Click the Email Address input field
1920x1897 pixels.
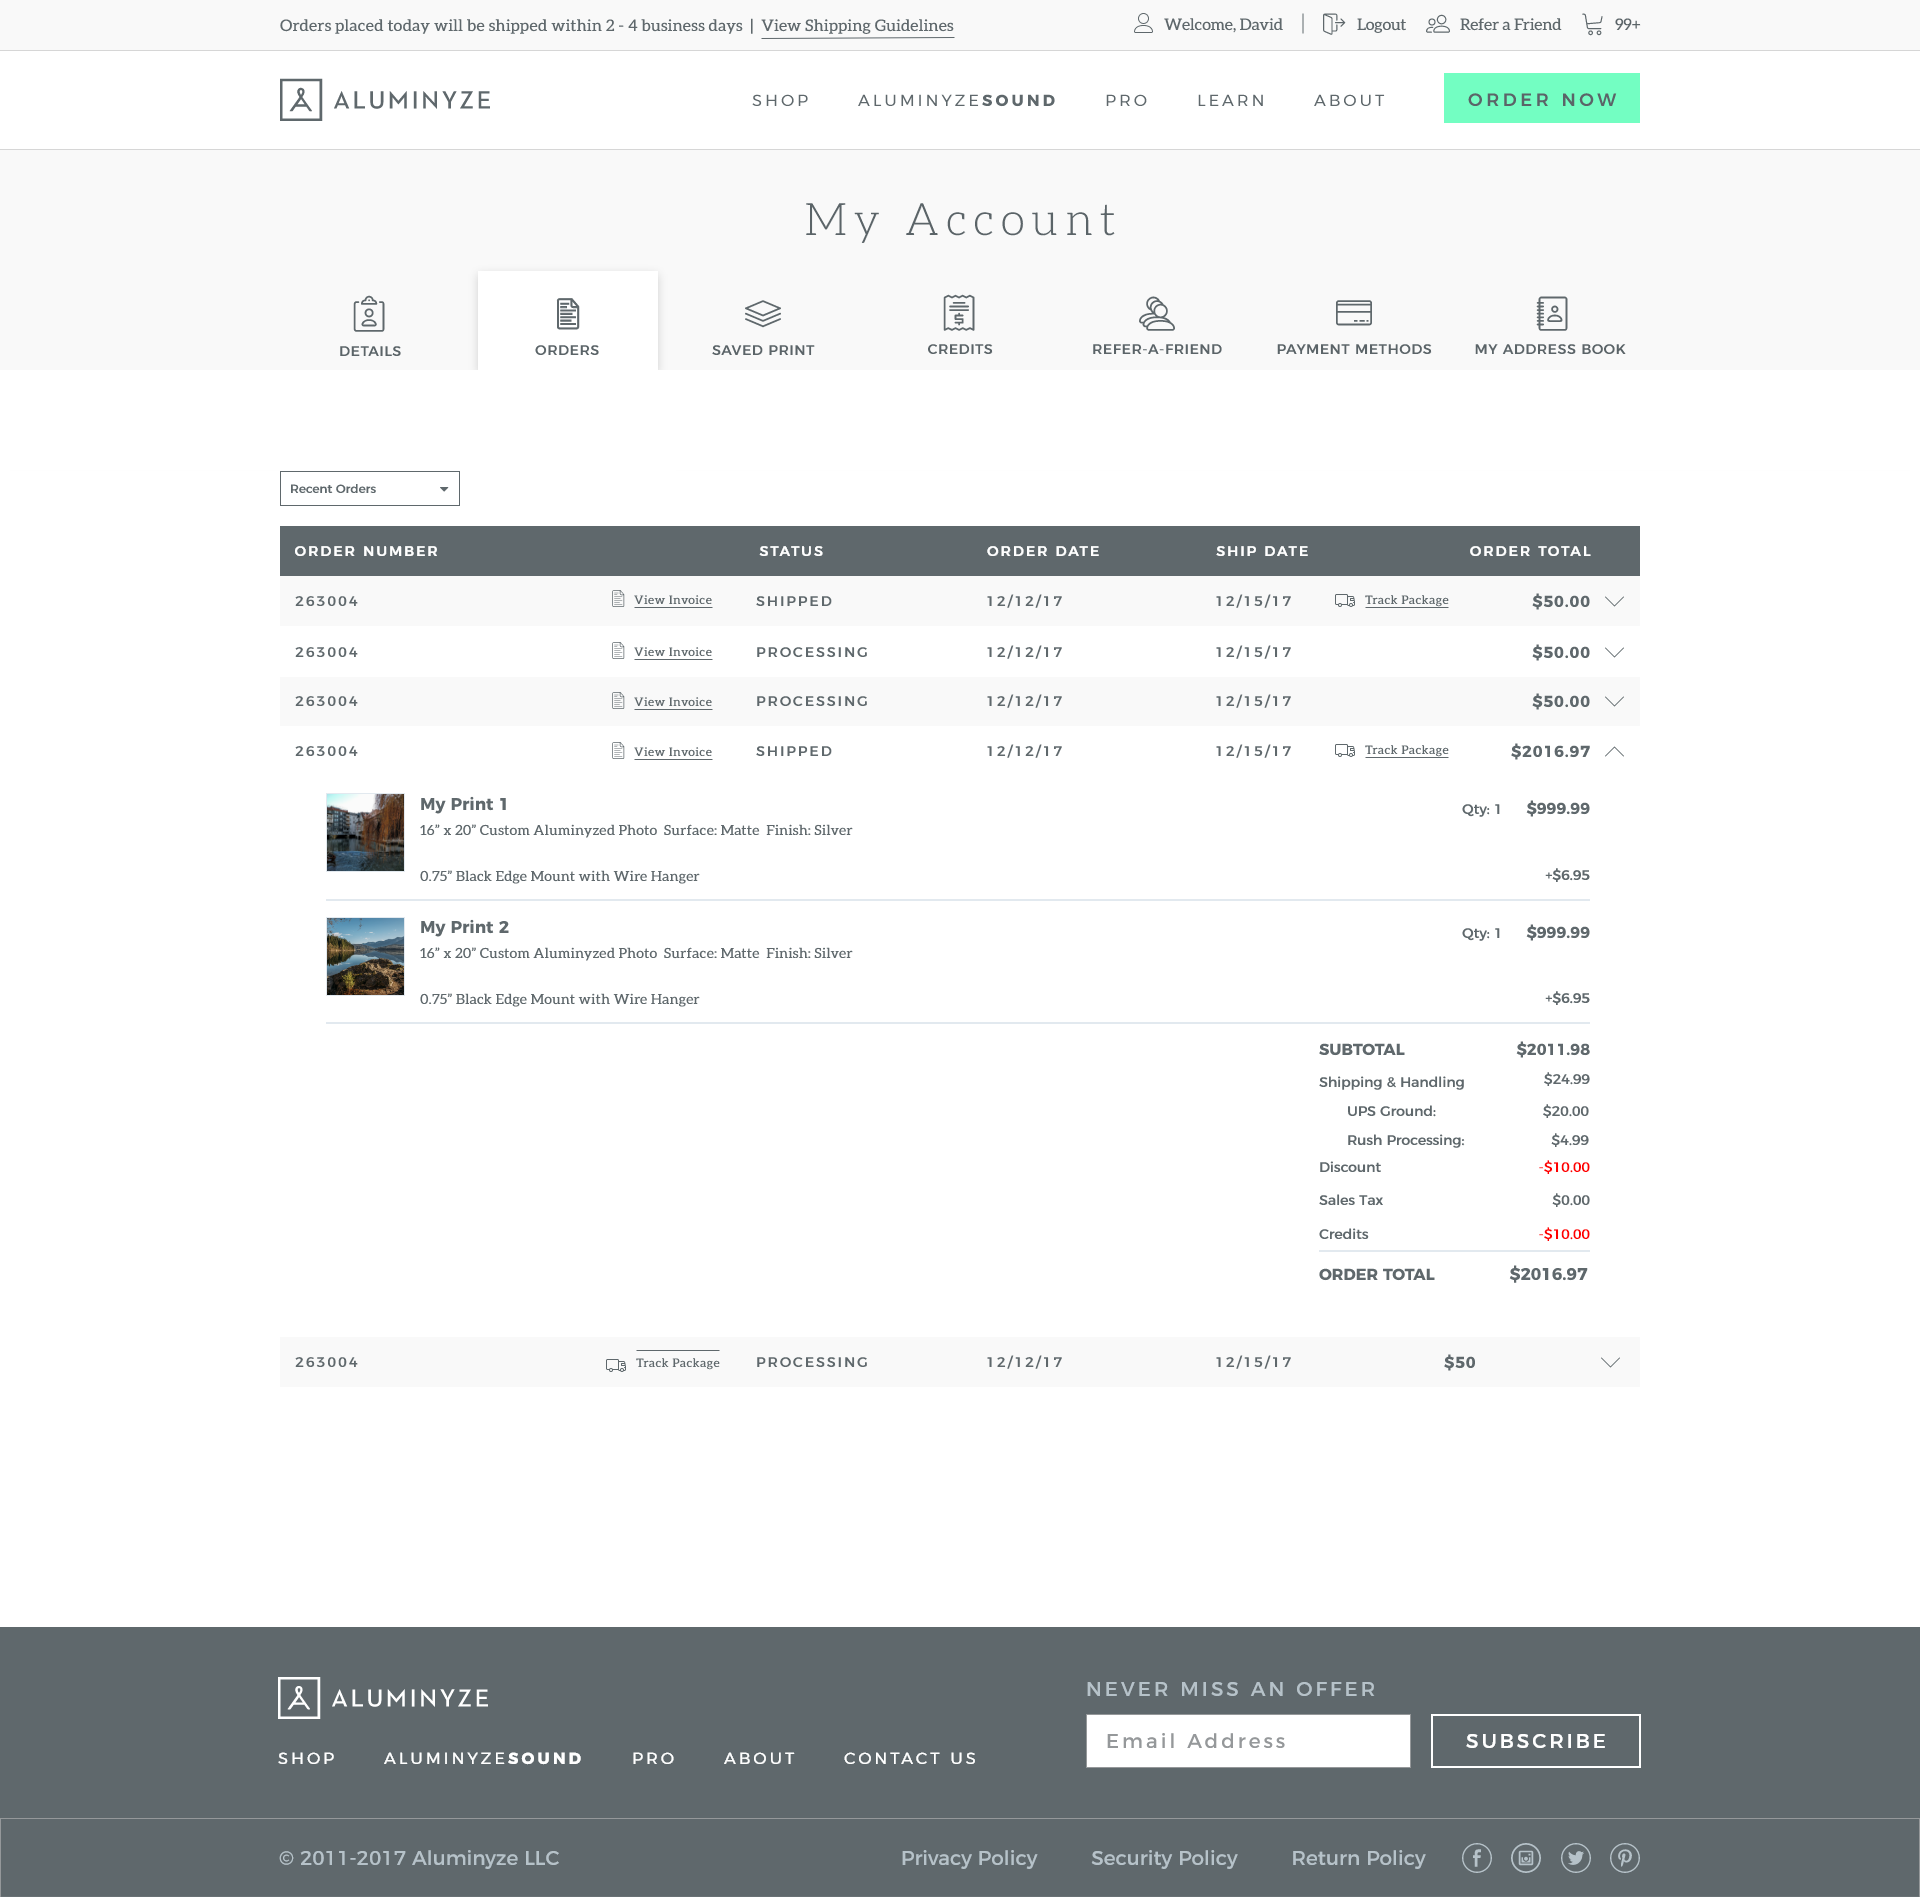click(1247, 1741)
